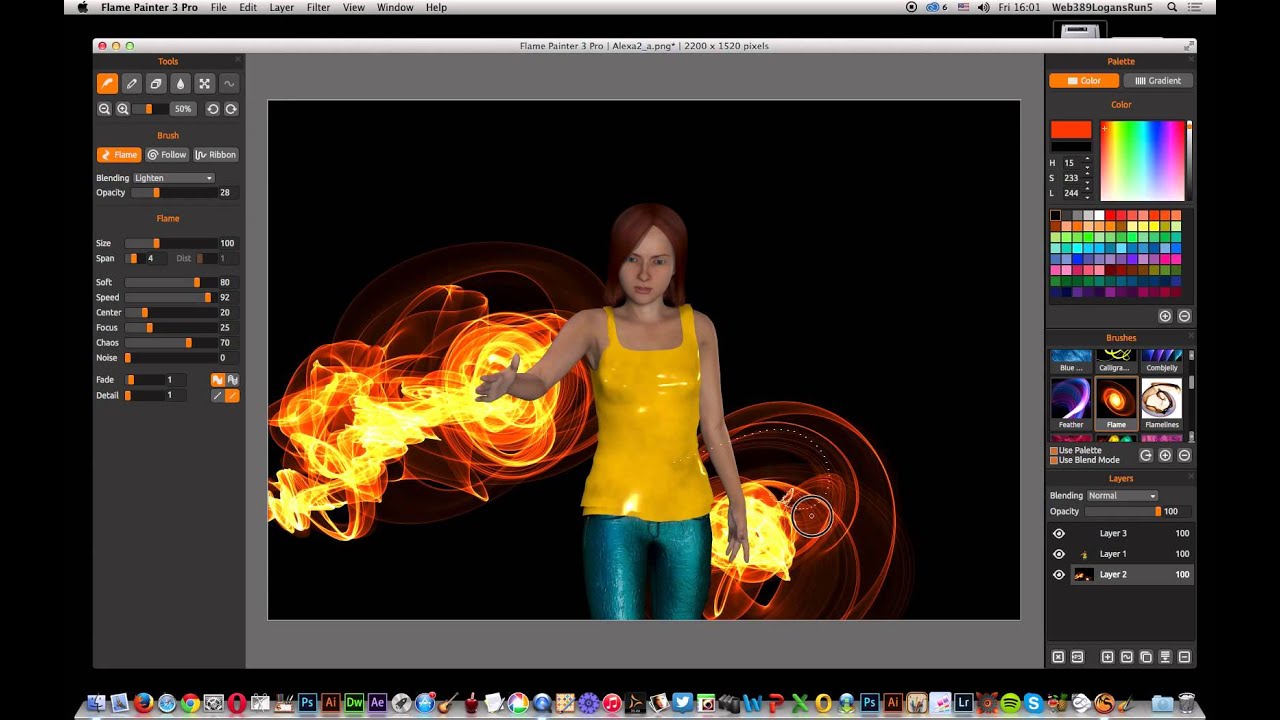
Task: Open the Trash in the dock
Action: (x=1187, y=703)
